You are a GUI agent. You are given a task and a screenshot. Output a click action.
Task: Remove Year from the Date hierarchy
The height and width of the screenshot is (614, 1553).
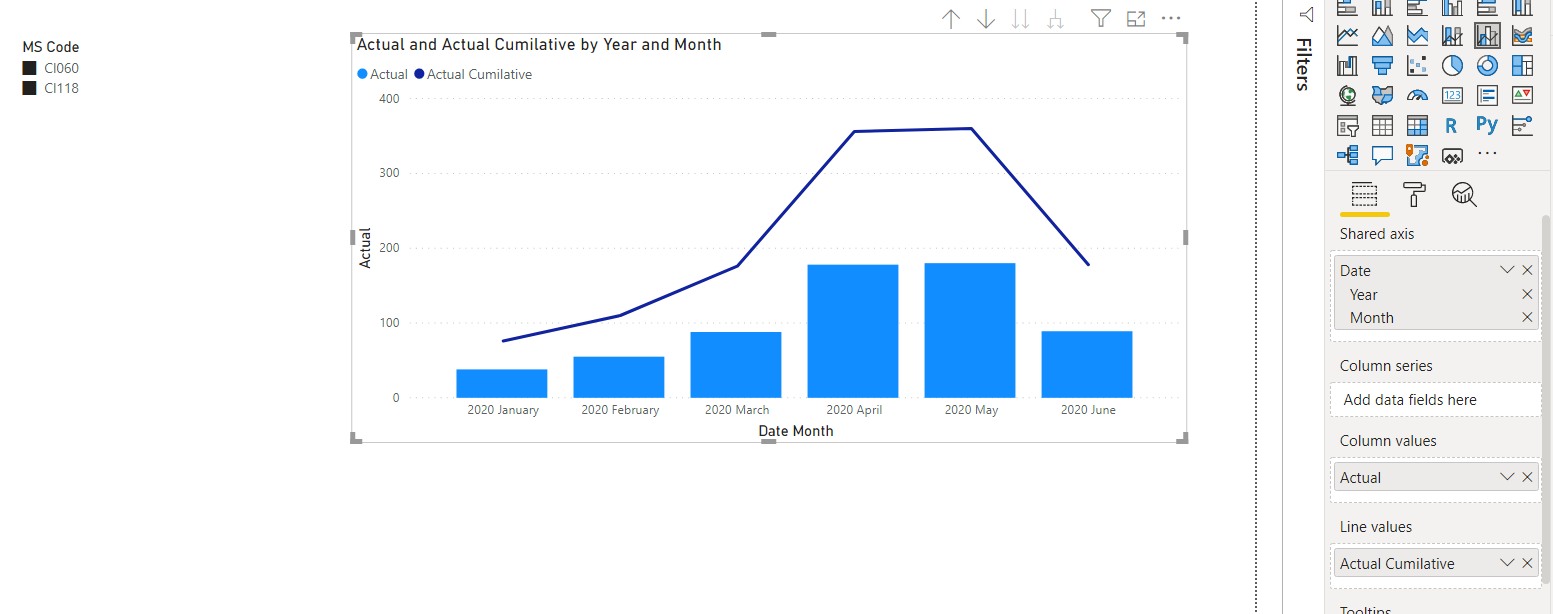point(1527,294)
